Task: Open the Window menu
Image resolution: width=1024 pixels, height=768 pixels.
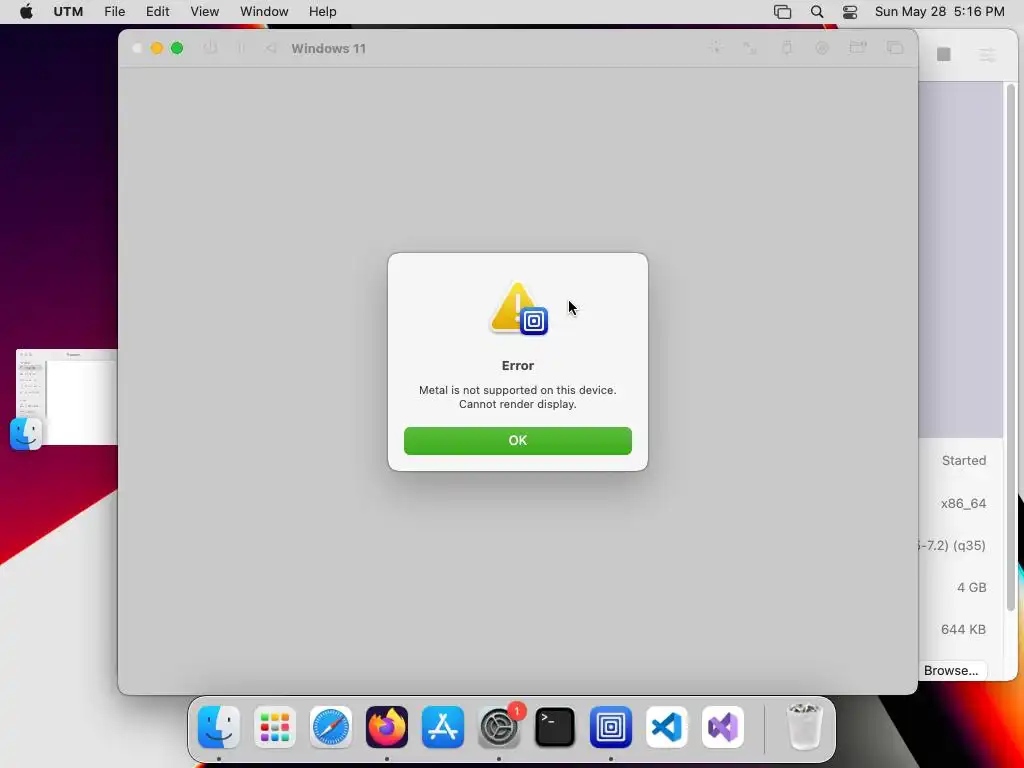Action: pyautogui.click(x=264, y=12)
